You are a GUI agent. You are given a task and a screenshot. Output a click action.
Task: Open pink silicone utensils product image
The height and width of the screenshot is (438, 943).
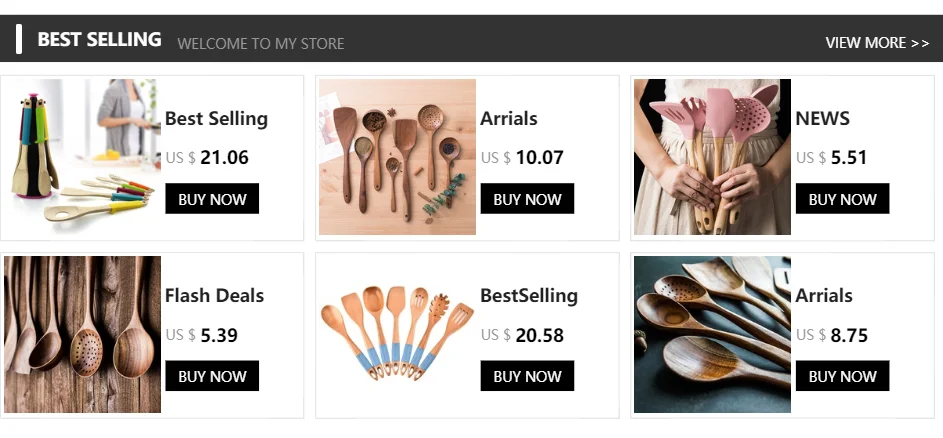coord(713,157)
